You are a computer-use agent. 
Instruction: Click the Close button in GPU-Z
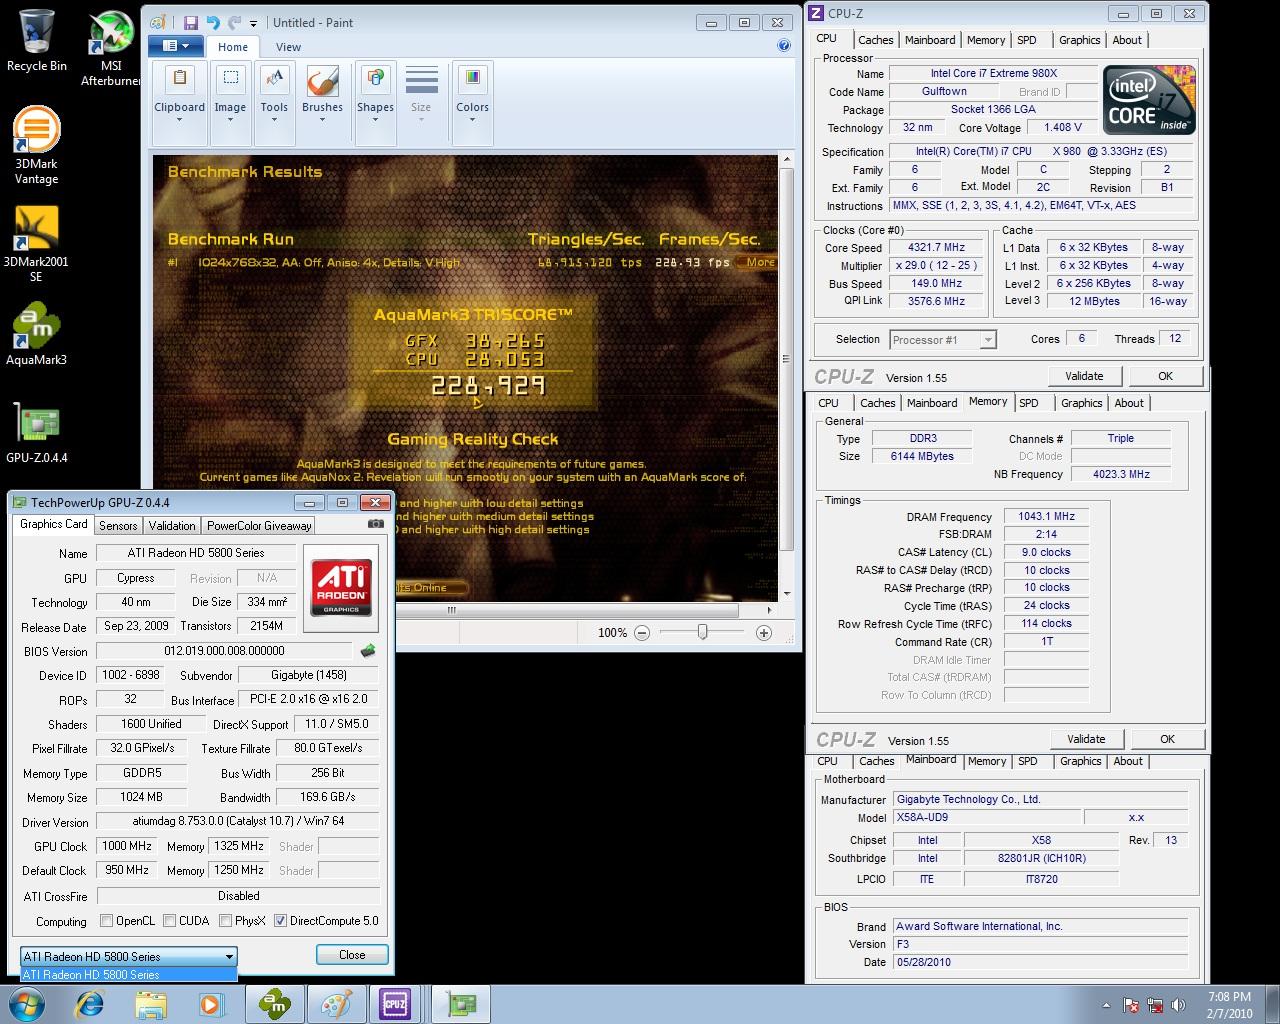pos(352,955)
